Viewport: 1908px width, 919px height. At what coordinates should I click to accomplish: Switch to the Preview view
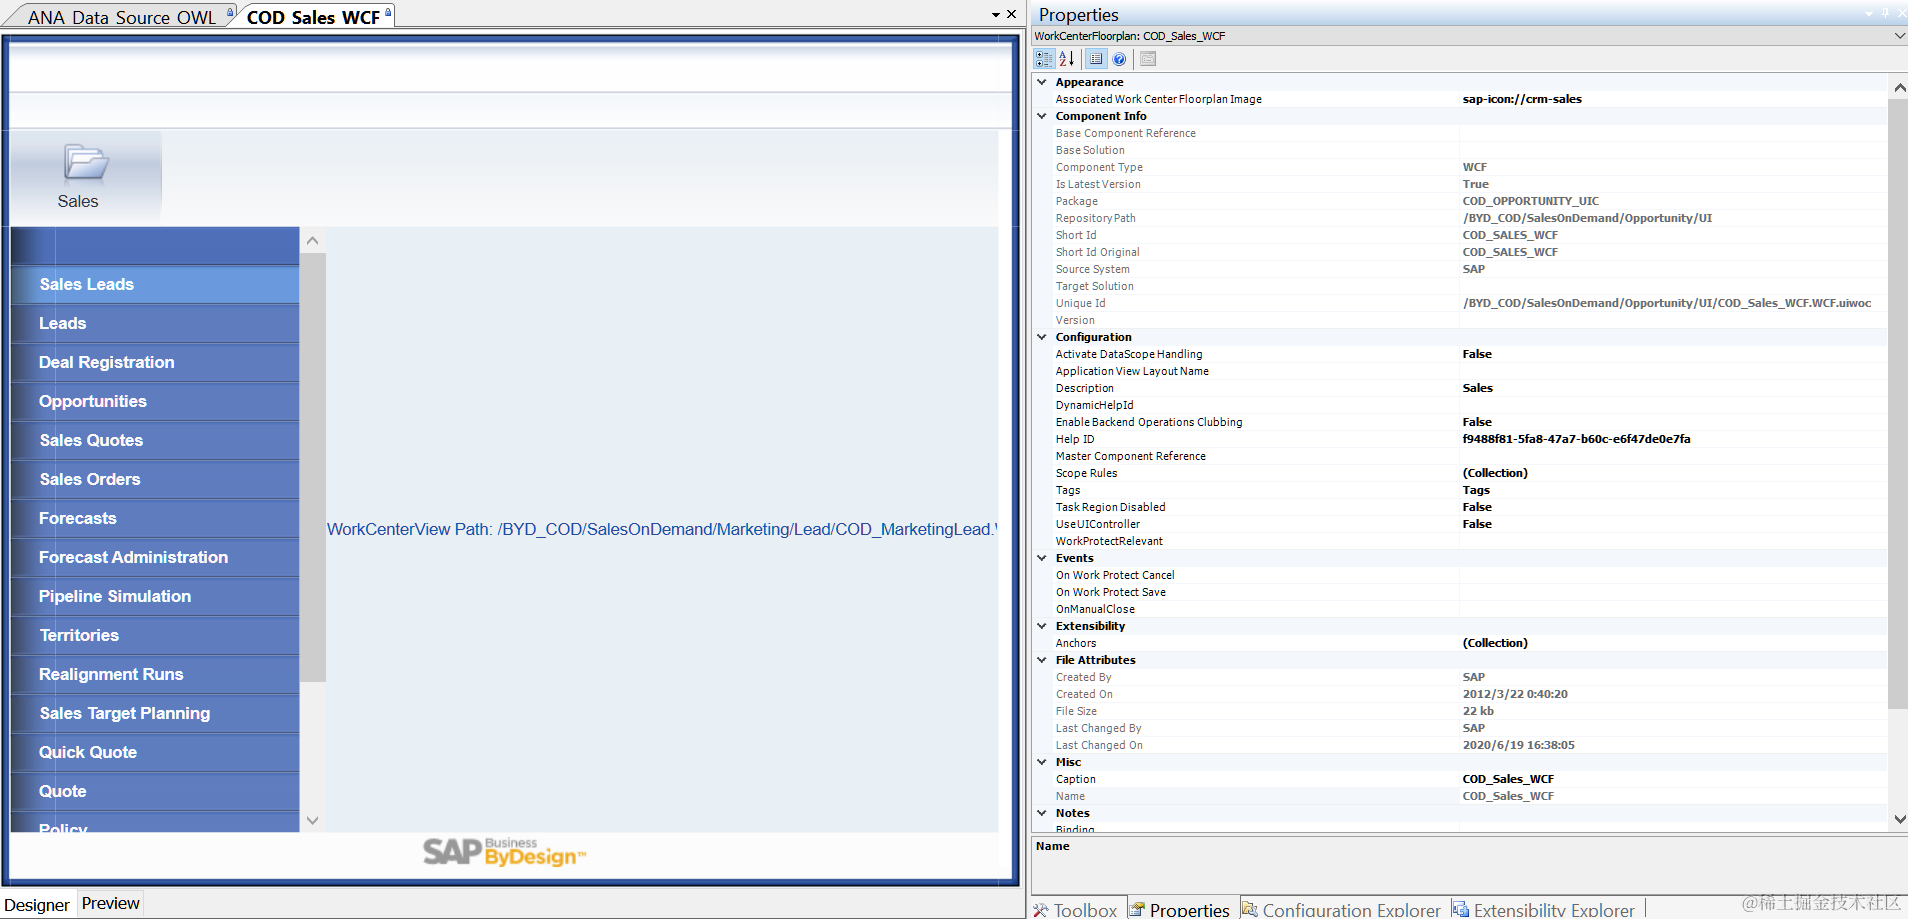(x=110, y=903)
